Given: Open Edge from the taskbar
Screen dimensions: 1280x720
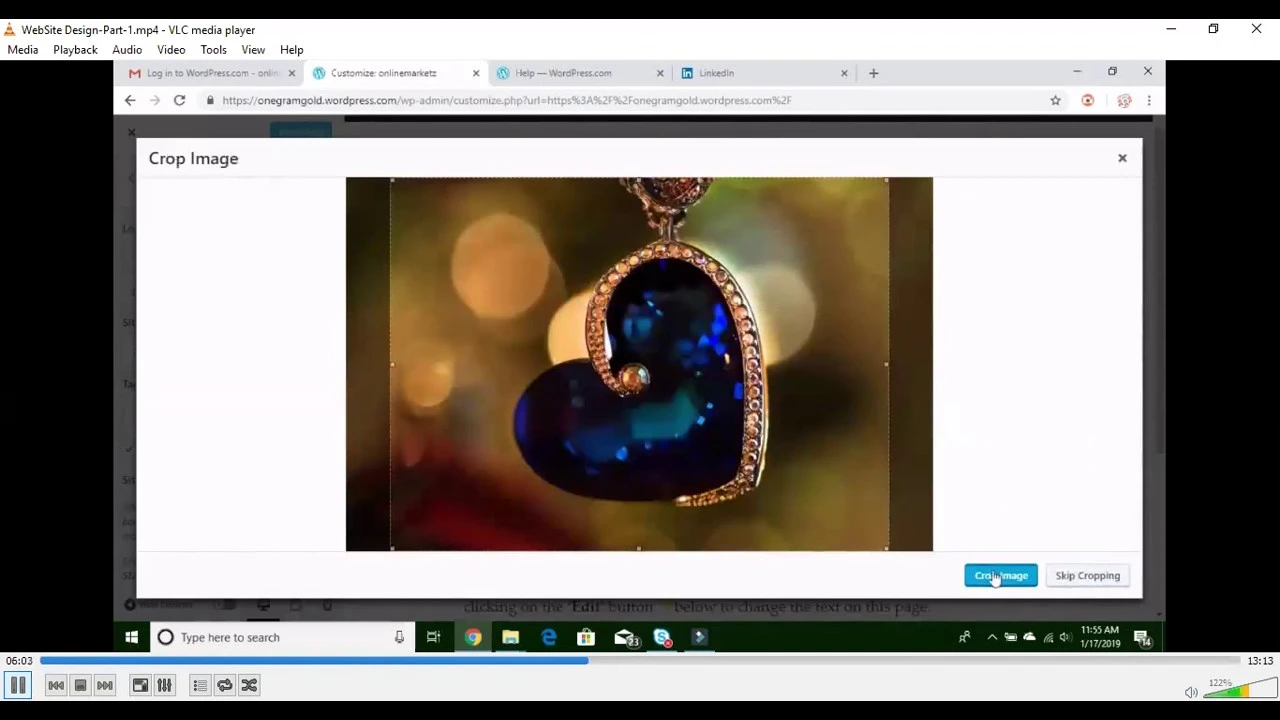Looking at the screenshot, I should pos(549,637).
